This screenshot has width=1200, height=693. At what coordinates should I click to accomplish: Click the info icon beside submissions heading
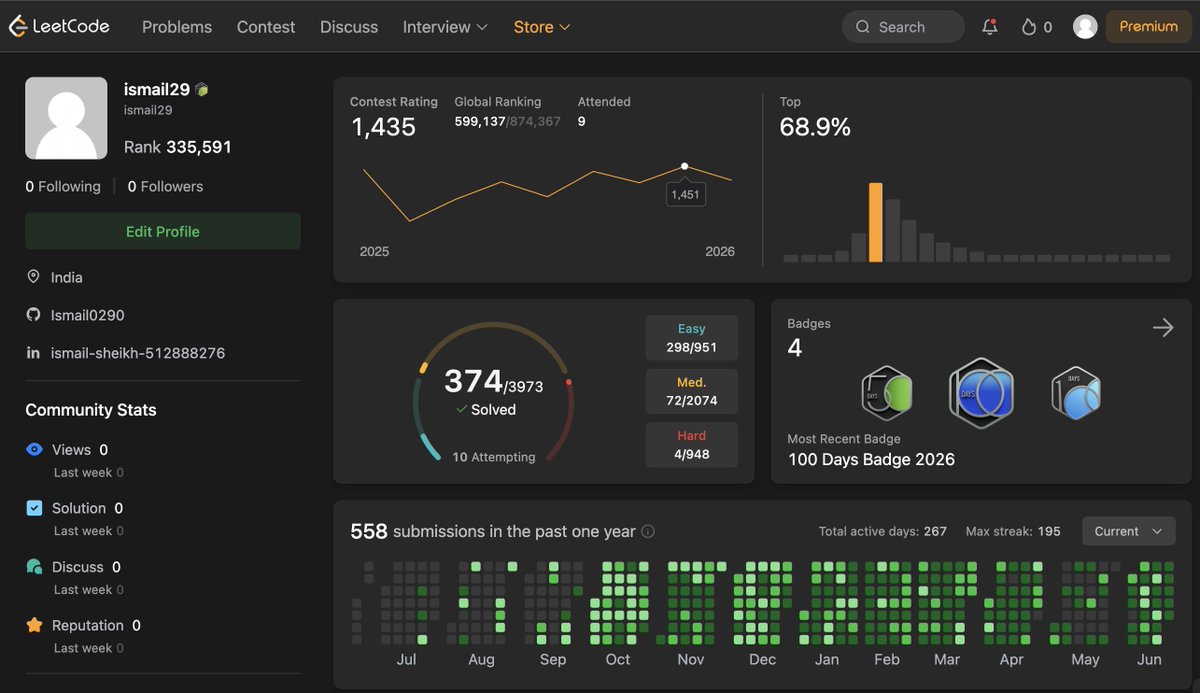(x=648, y=532)
